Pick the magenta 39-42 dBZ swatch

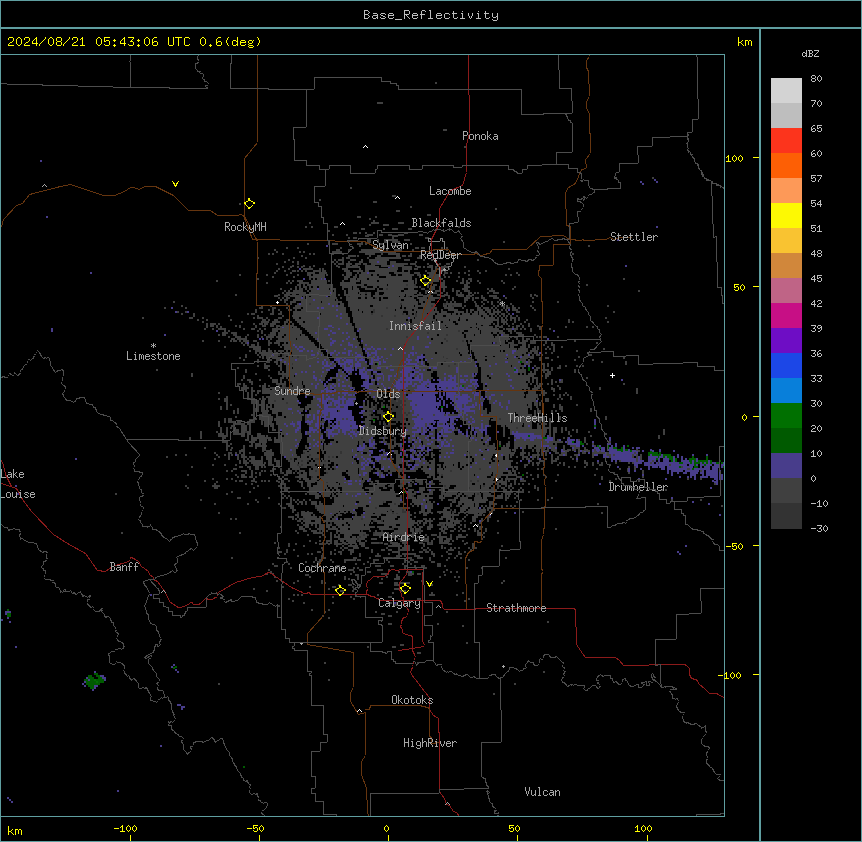[786, 315]
